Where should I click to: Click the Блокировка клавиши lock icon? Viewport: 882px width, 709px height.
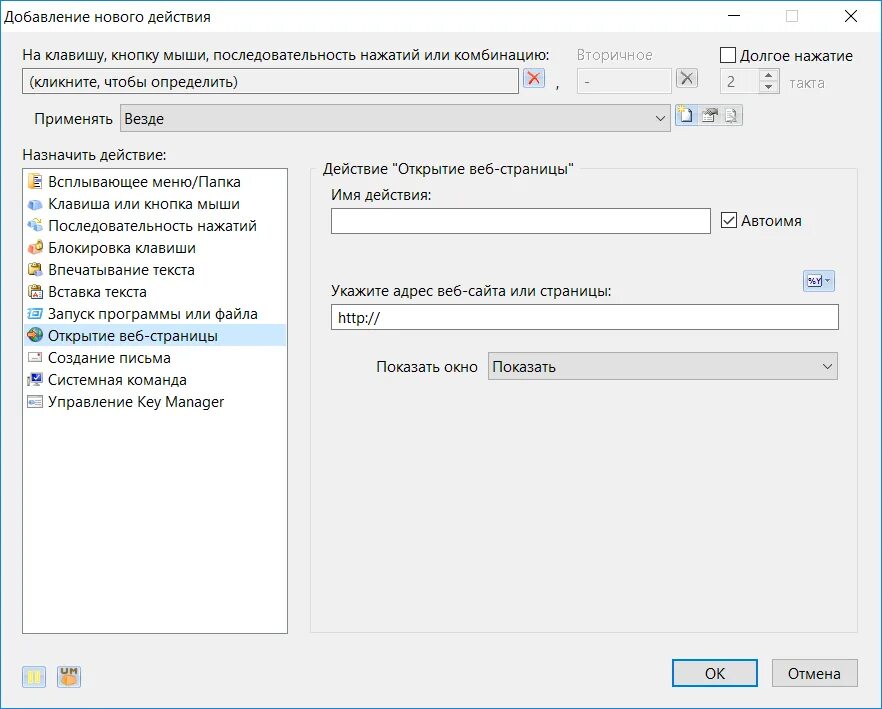[x=35, y=248]
